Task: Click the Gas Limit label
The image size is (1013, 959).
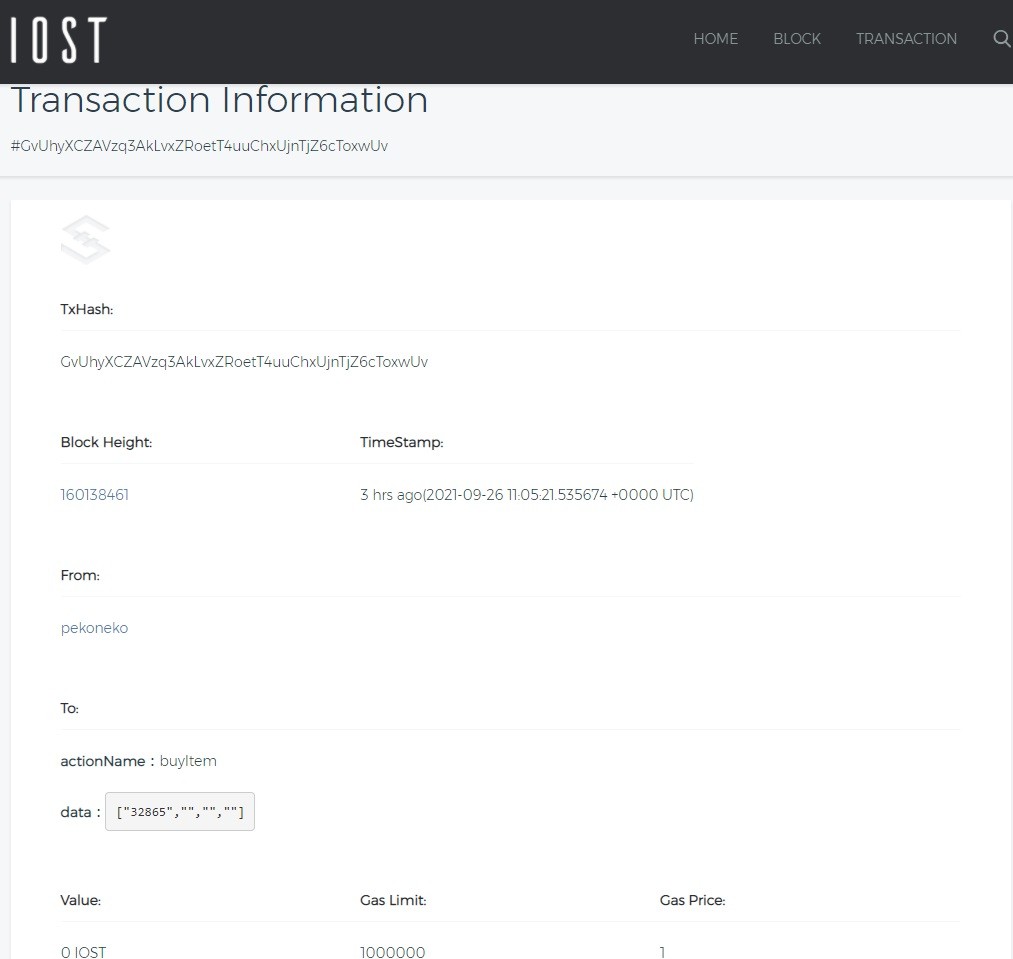Action: click(x=393, y=901)
